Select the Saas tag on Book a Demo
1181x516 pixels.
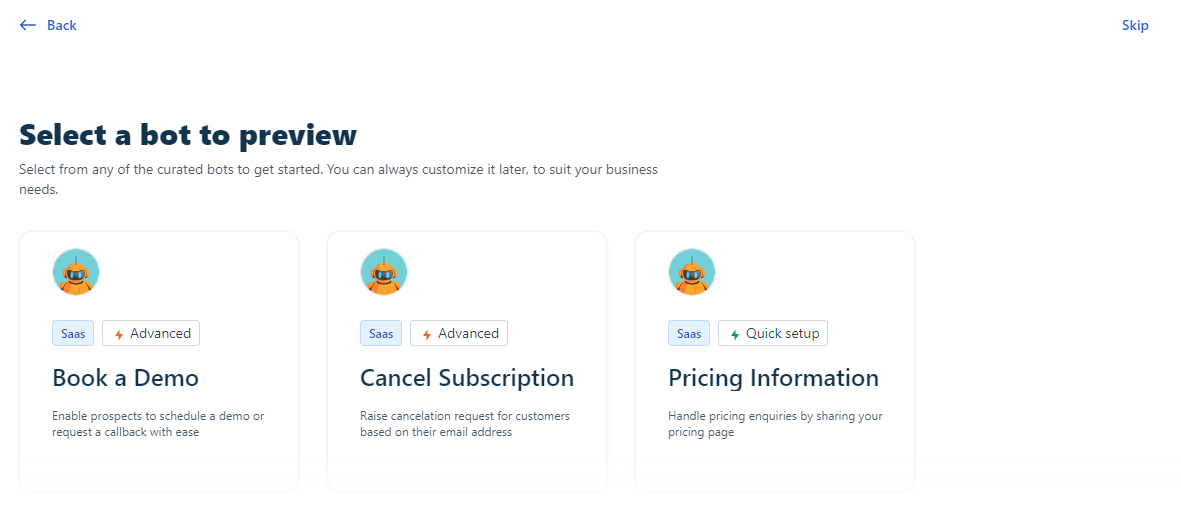[x=73, y=333]
